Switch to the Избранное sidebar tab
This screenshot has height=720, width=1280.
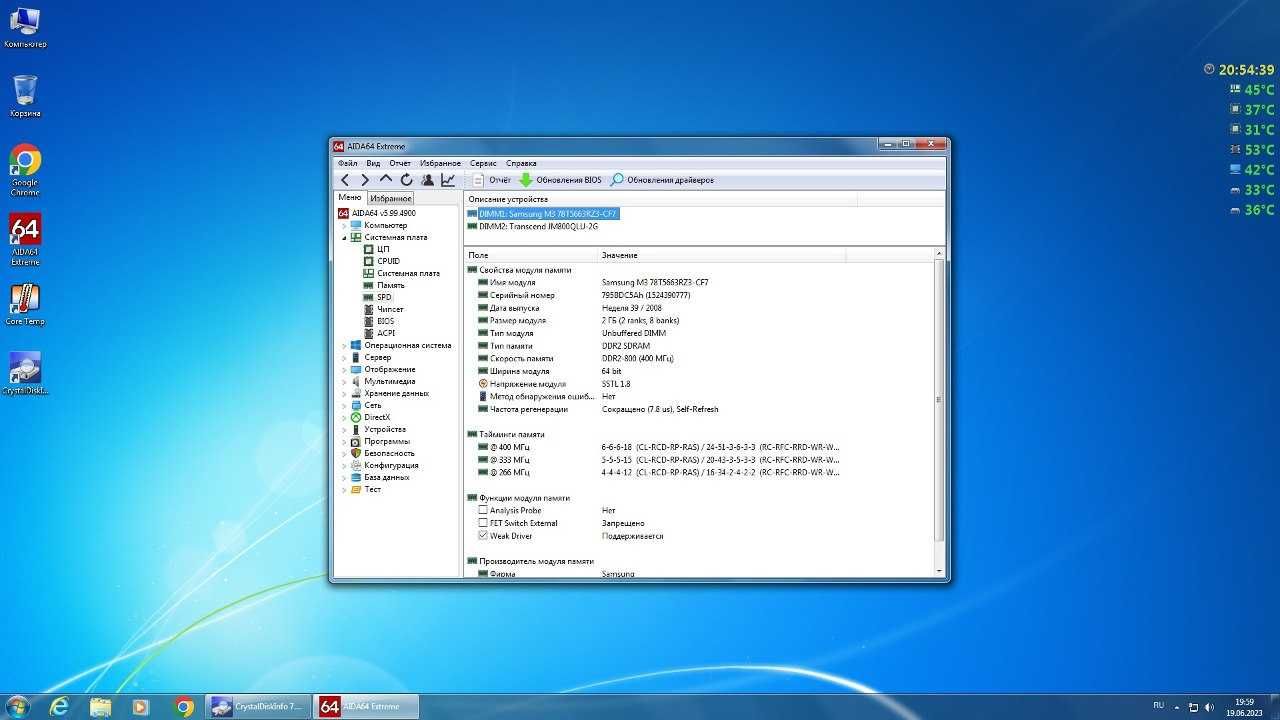tap(391, 199)
